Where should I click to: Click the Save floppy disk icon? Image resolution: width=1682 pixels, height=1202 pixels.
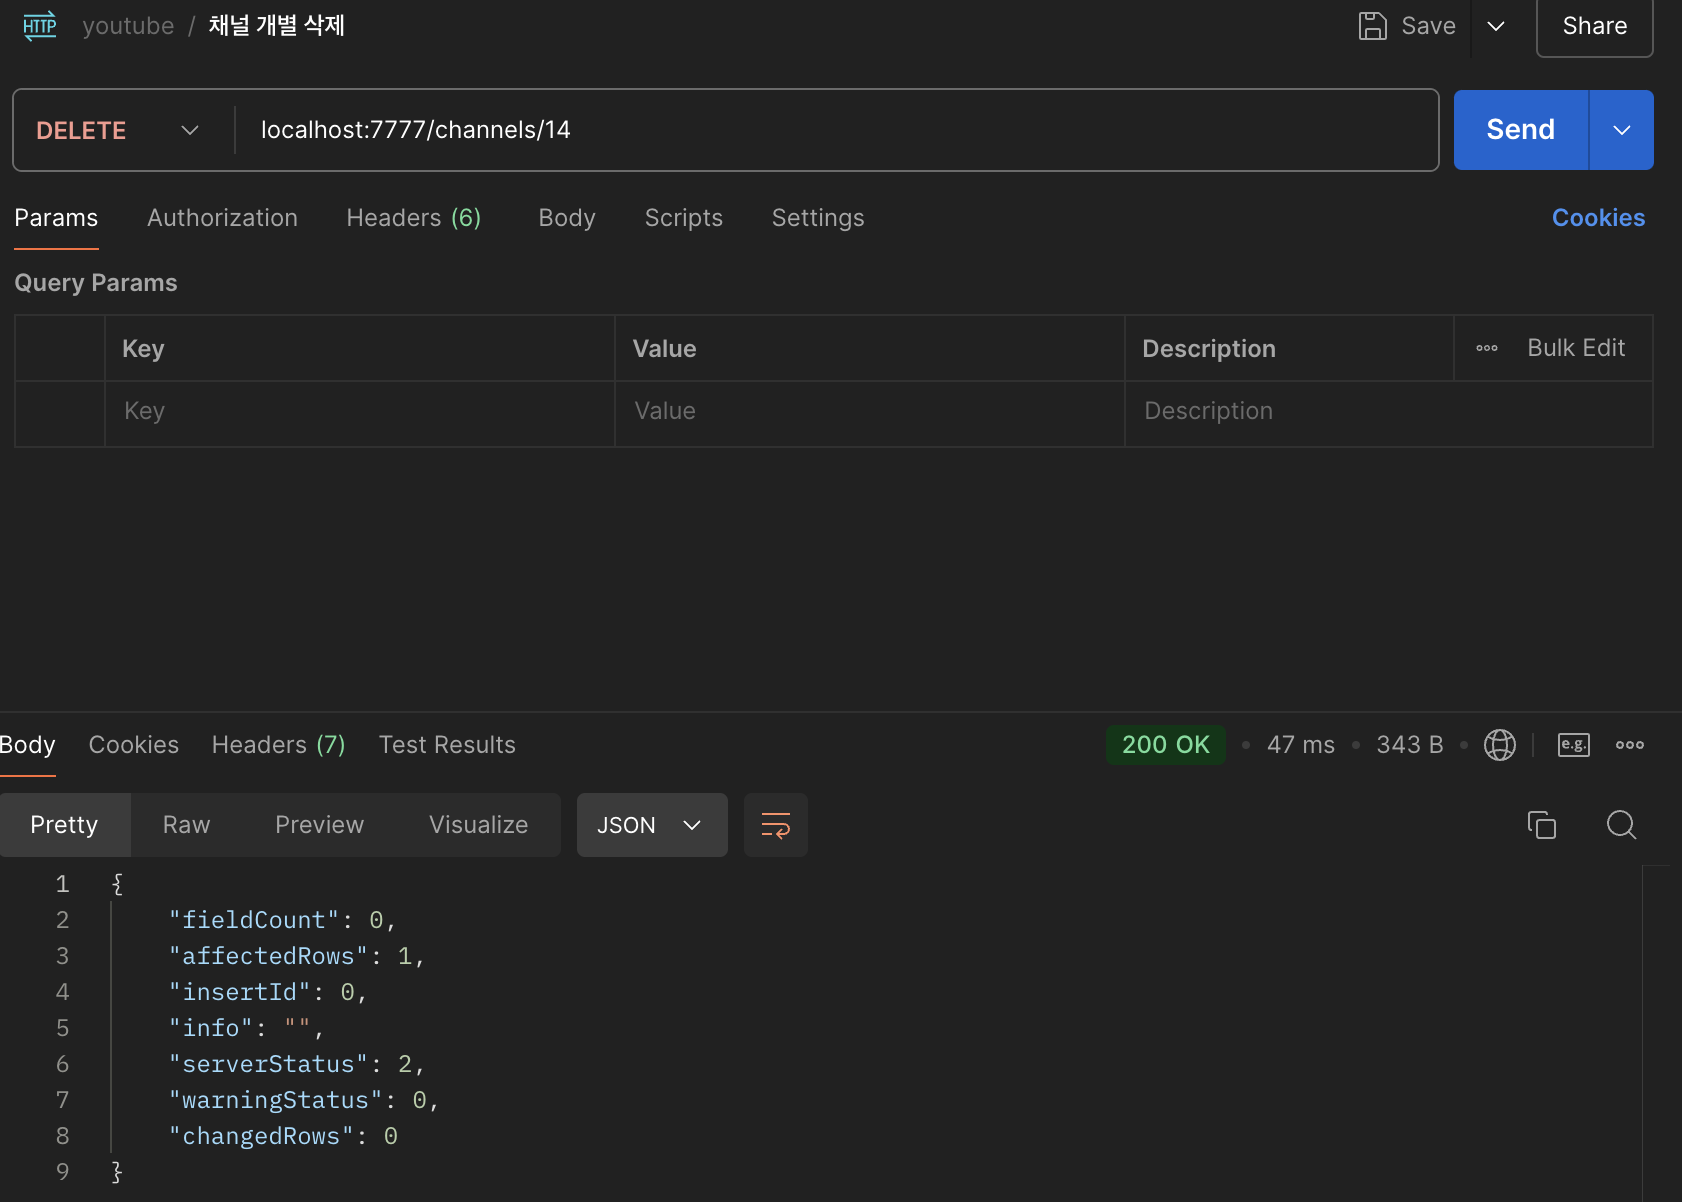[x=1373, y=26]
